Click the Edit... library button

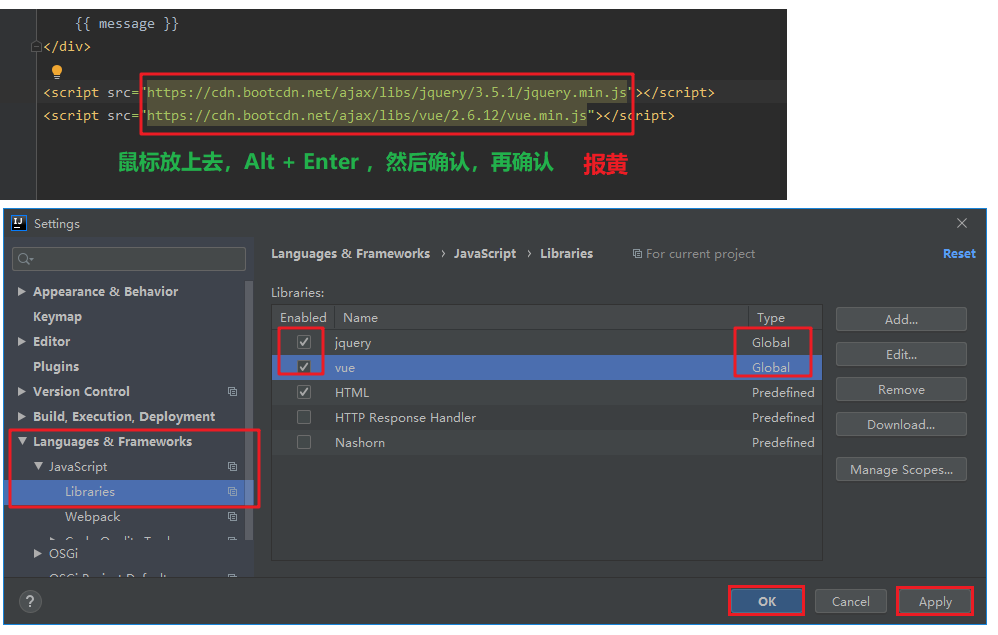(901, 354)
